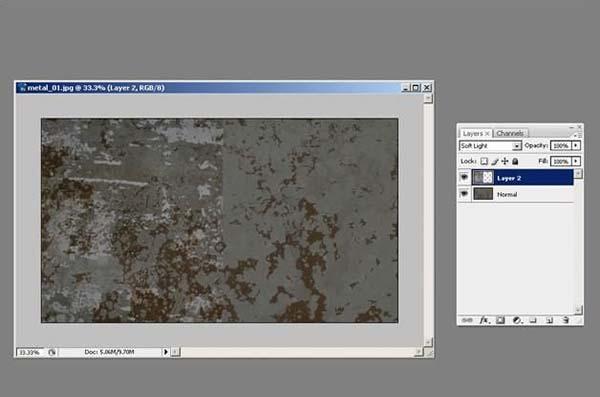This screenshot has height=397, width=600.
Task: Hide Layer 2 using its eye icon
Action: [x=464, y=177]
